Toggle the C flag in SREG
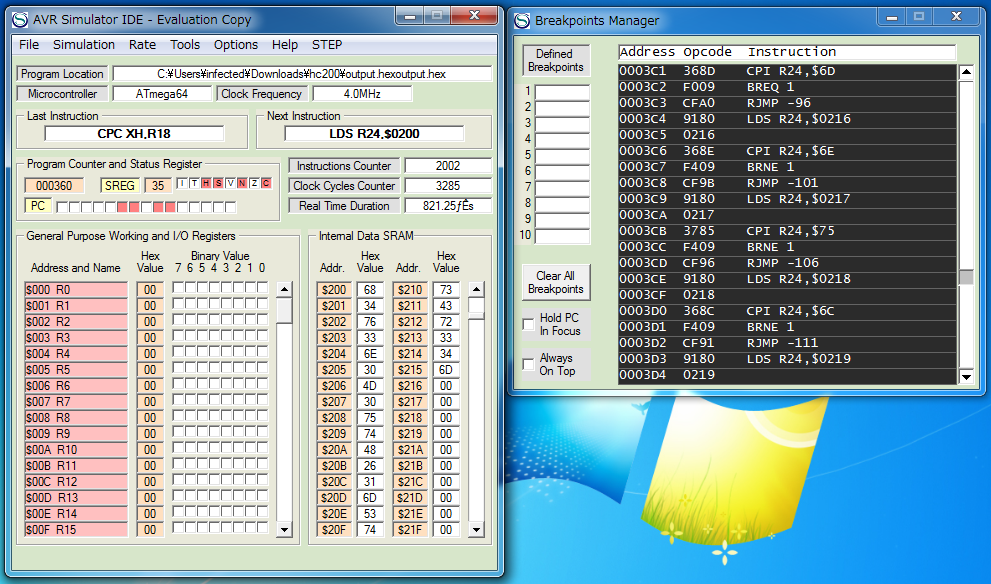Image resolution: width=991 pixels, height=584 pixels. coord(266,183)
